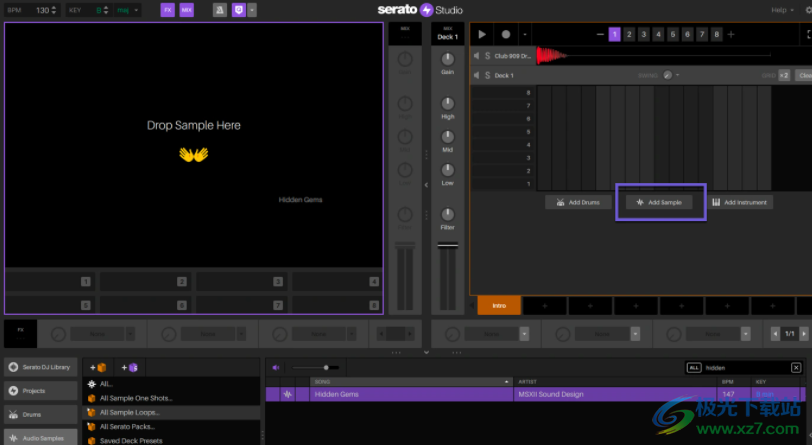Open the Drums library section
Image resolution: width=812 pixels, height=445 pixels.
click(41, 414)
